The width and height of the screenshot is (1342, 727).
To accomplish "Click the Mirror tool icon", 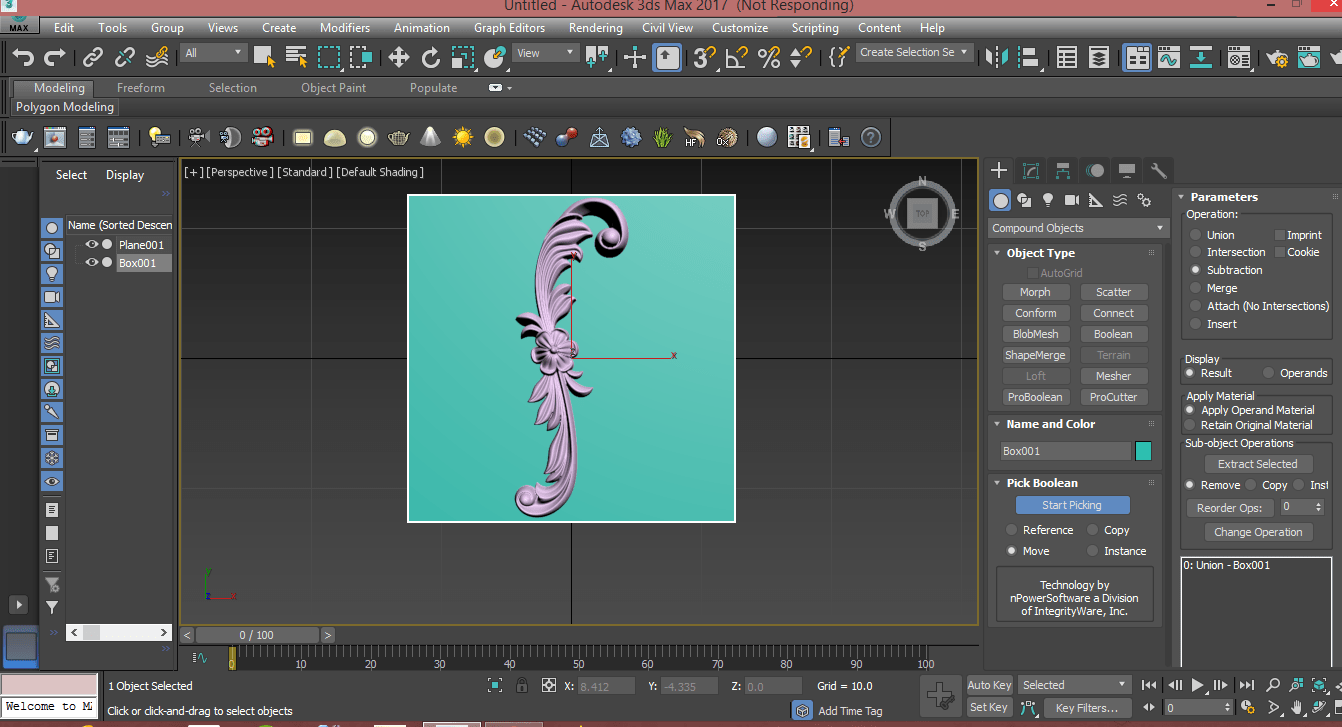I will [x=997, y=57].
